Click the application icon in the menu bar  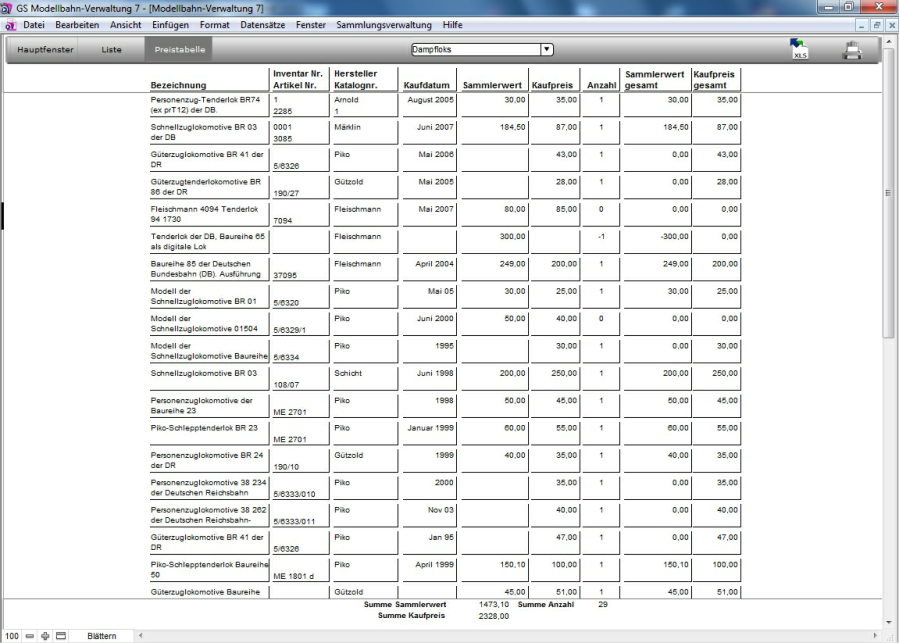point(10,25)
